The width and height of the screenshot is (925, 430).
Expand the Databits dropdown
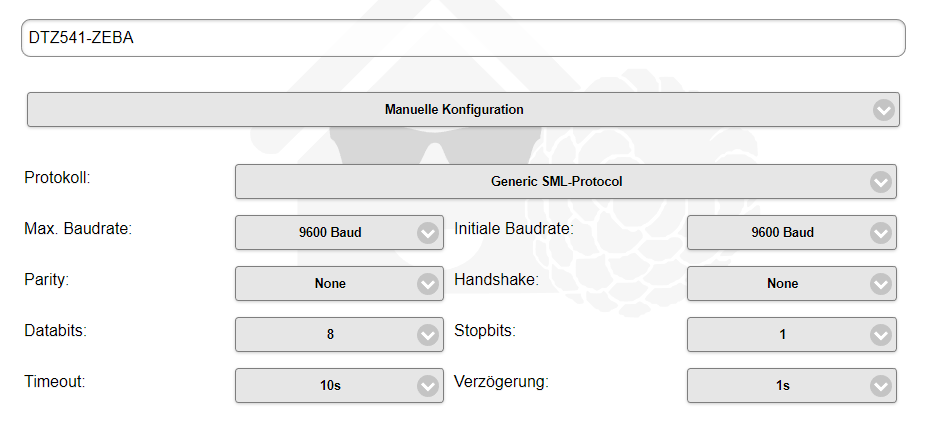point(329,335)
